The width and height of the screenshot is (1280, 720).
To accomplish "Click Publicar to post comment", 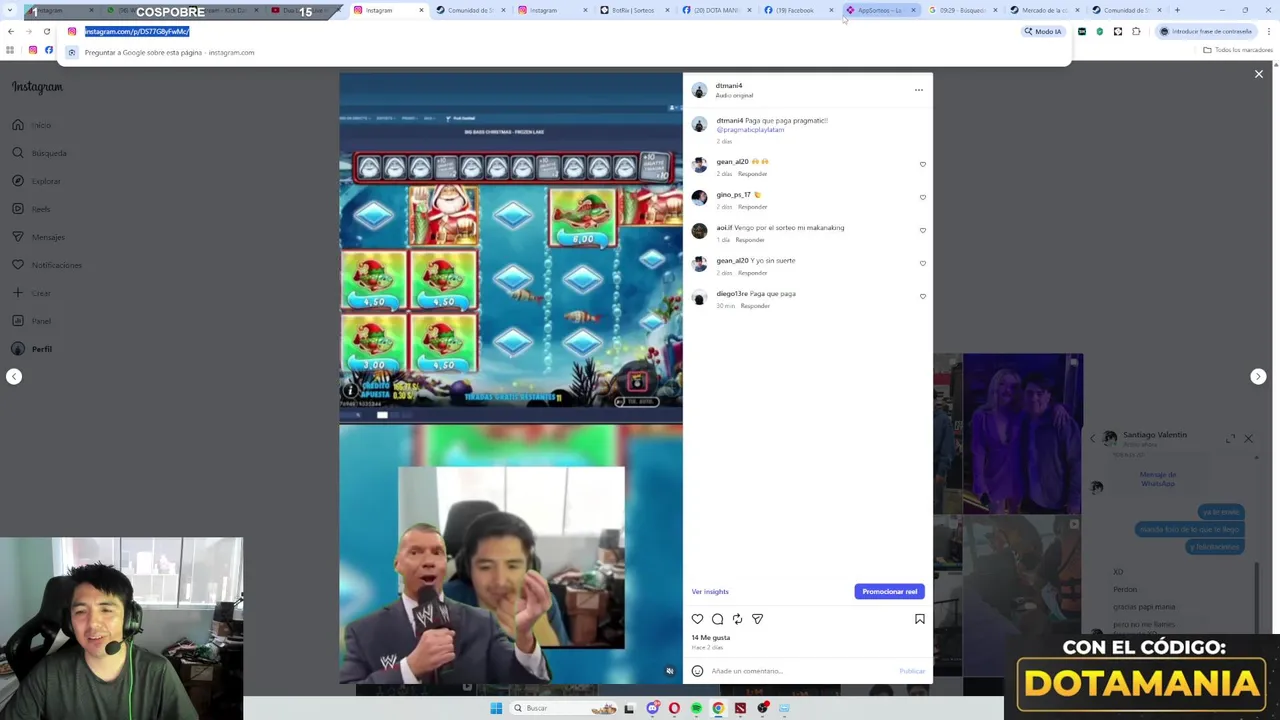I will 912,671.
